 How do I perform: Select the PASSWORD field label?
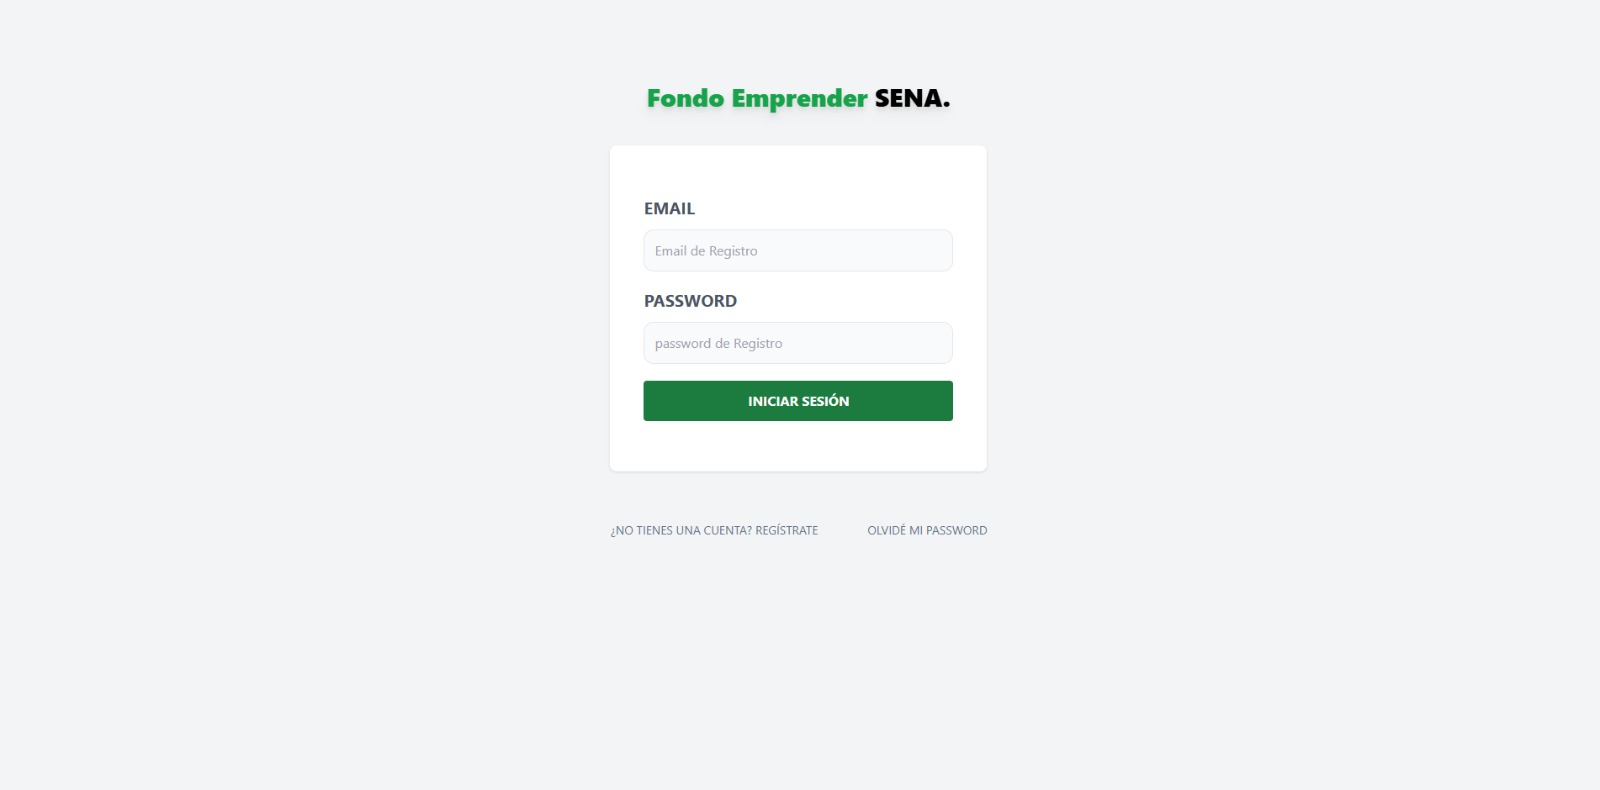[x=690, y=300]
